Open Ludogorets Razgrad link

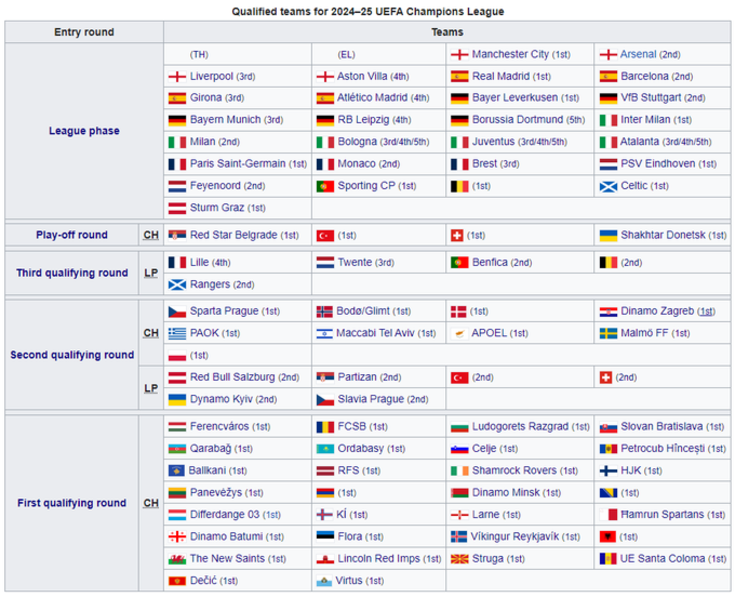(x=520, y=426)
